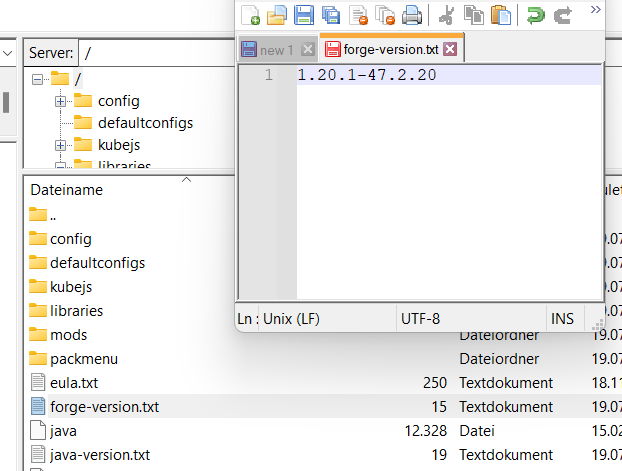622x471 pixels.
Task: Select the packmenu folder in the file list
Action: pos(84,359)
